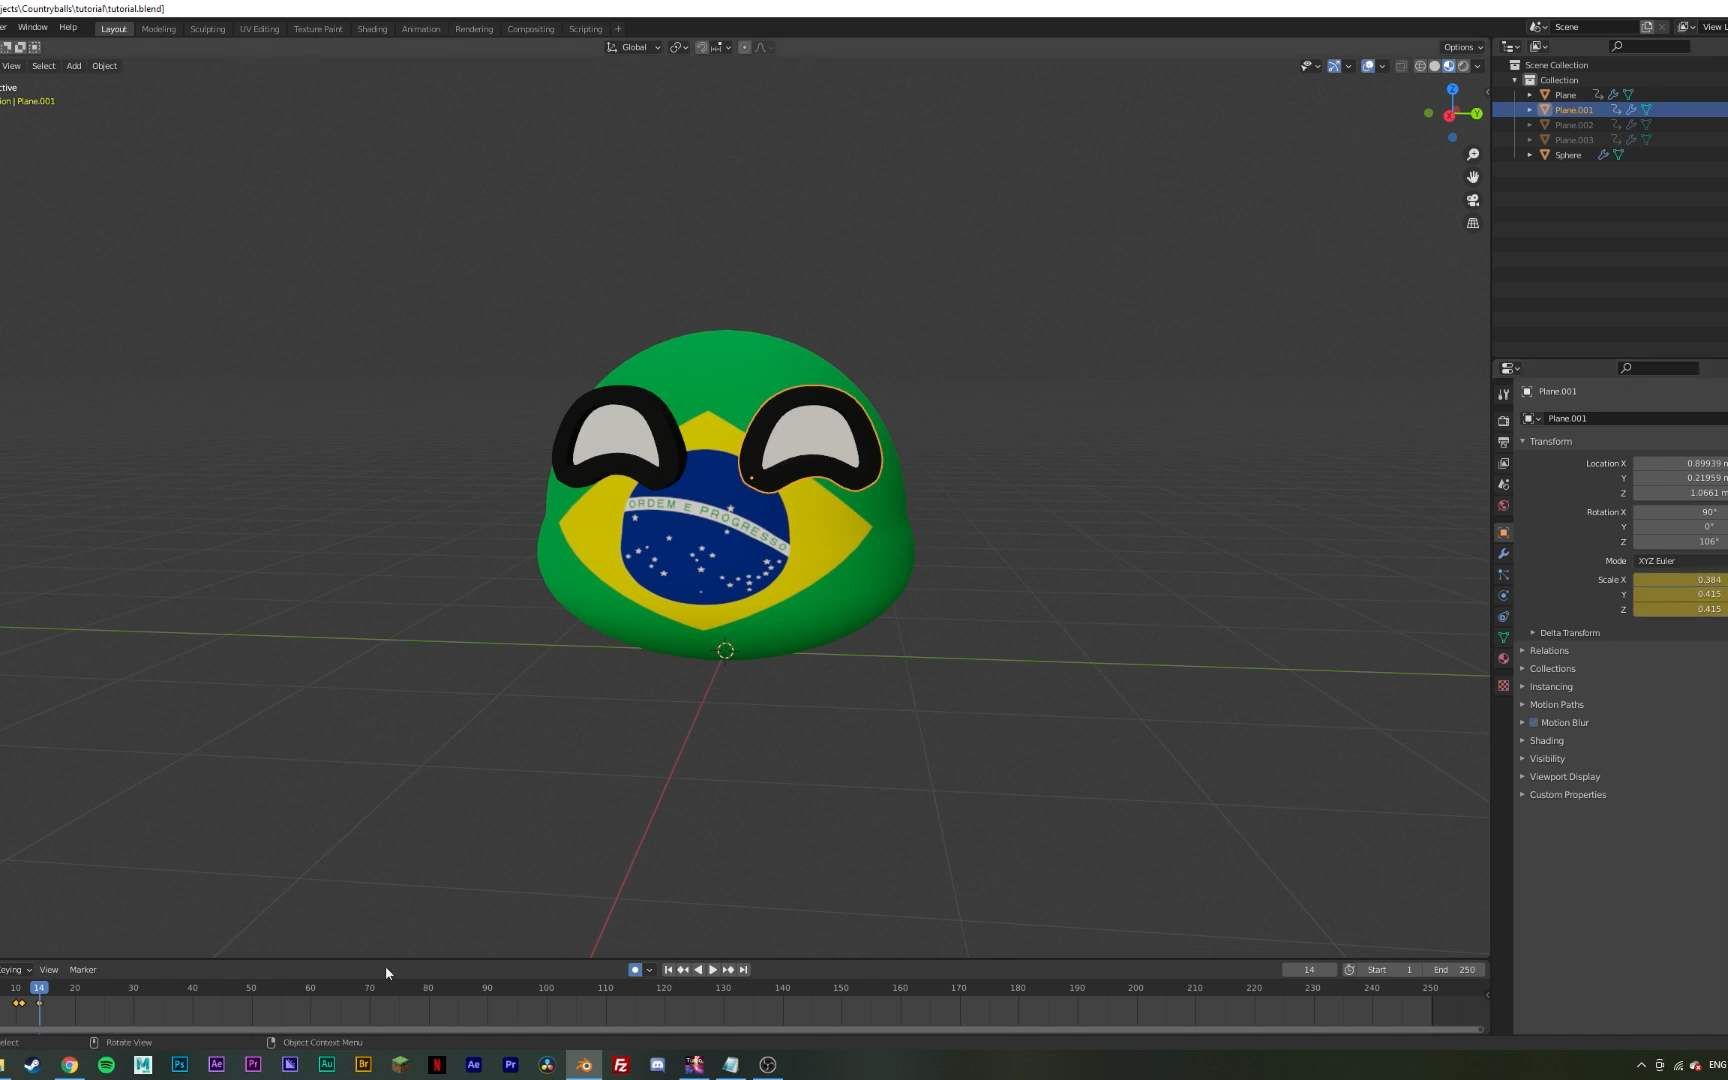Screen dimensions: 1728x1080
Task: Click the mesh data icon on the Plane row
Action: pyautogui.click(x=1628, y=94)
